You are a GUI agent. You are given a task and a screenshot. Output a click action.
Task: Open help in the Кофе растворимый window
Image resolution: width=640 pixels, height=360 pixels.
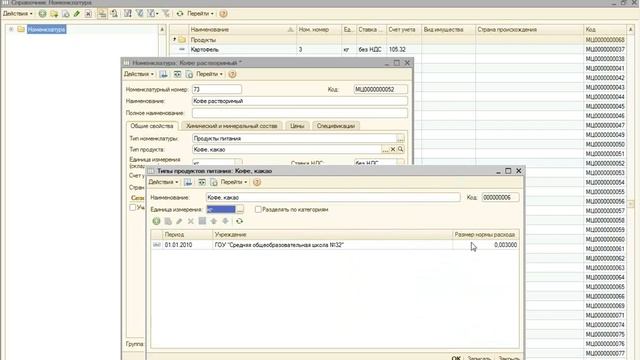[x=232, y=74]
